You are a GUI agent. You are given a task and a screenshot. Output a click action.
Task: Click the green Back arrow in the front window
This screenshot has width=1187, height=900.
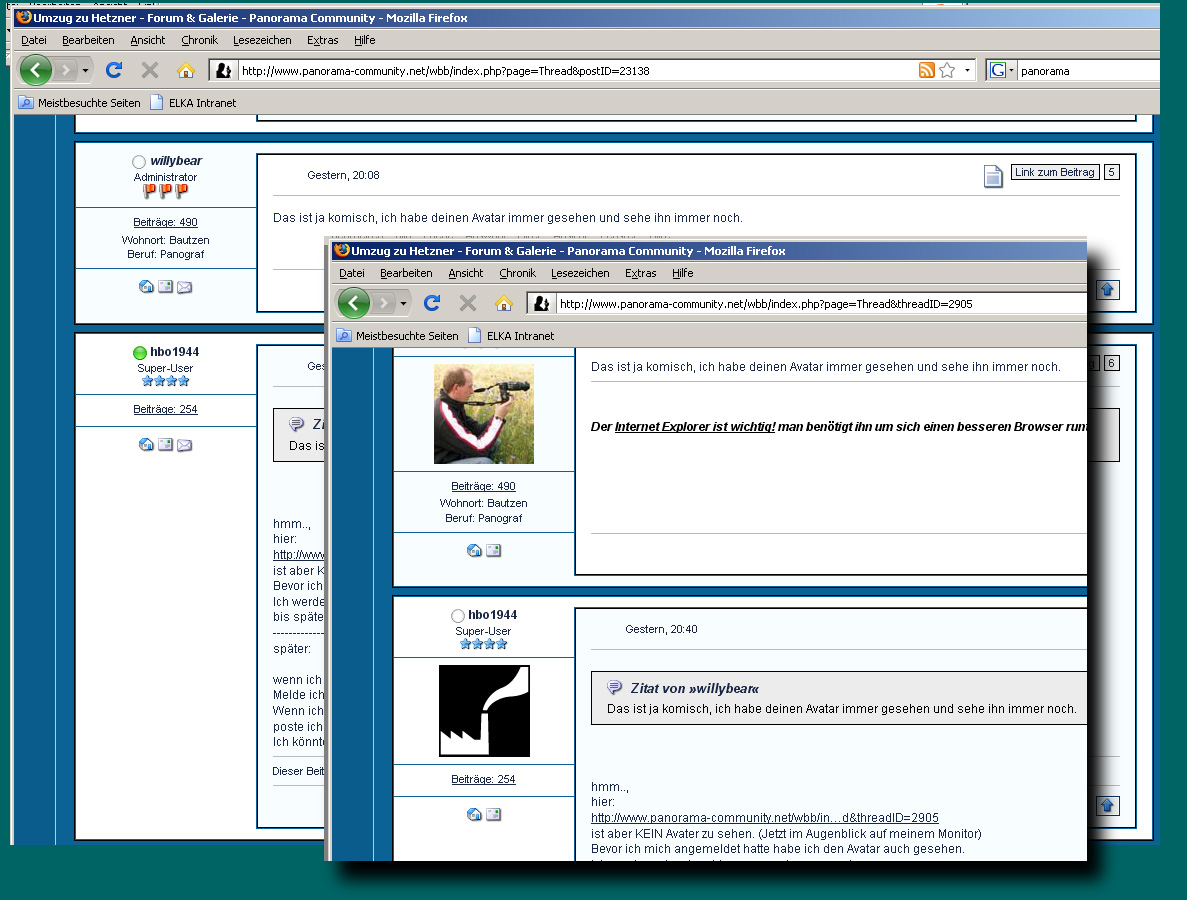point(353,303)
